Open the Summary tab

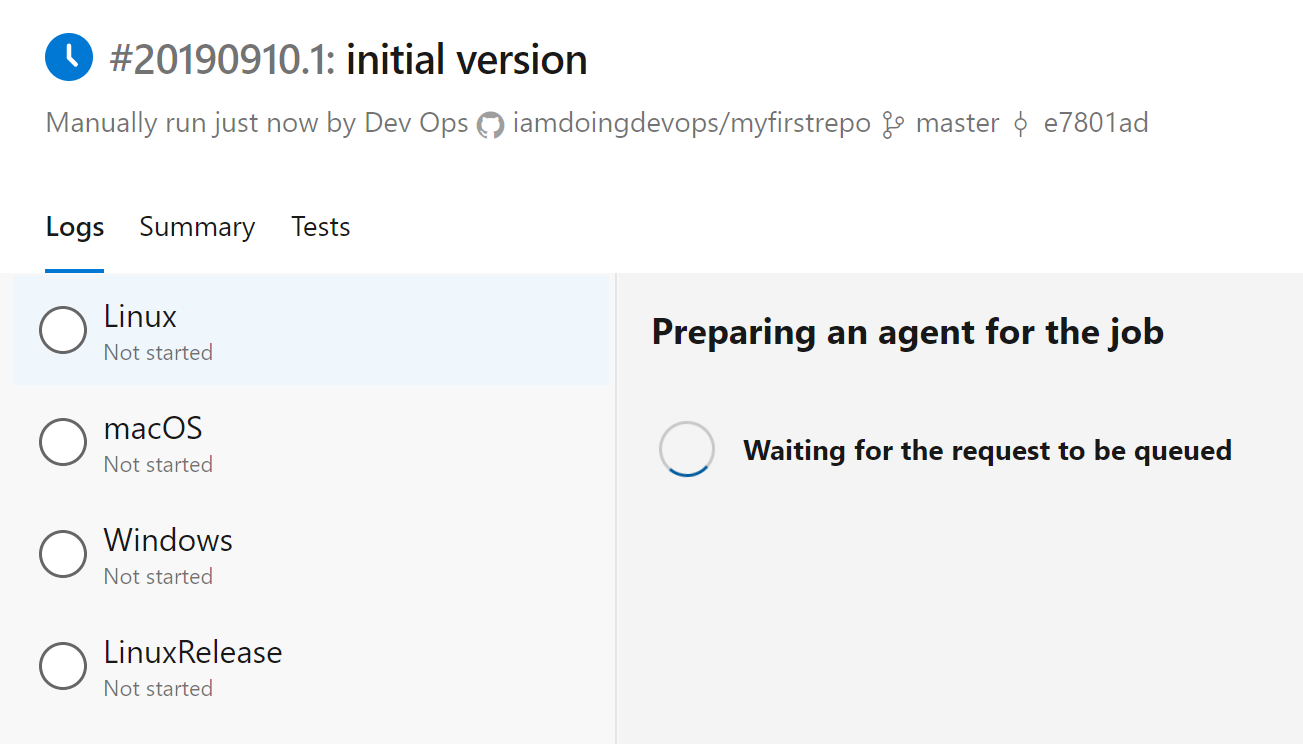click(197, 227)
